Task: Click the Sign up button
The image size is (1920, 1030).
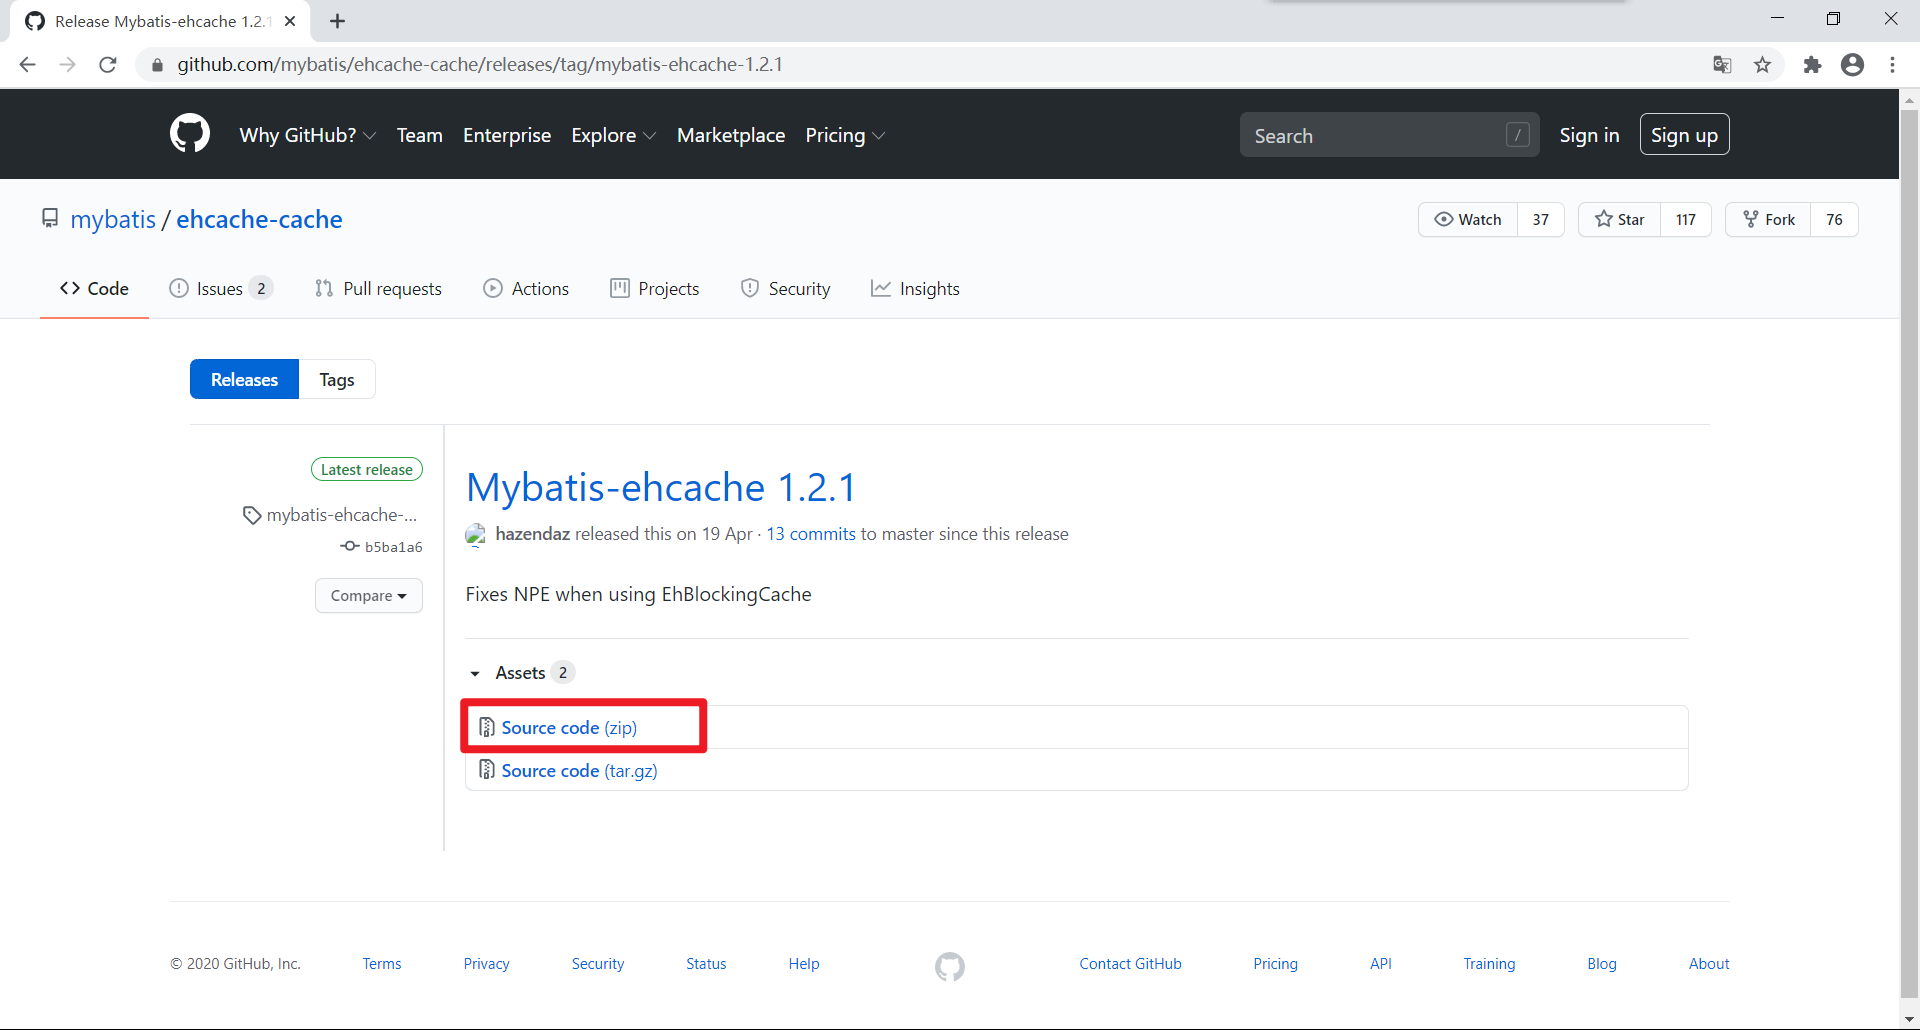Action: click(1684, 135)
